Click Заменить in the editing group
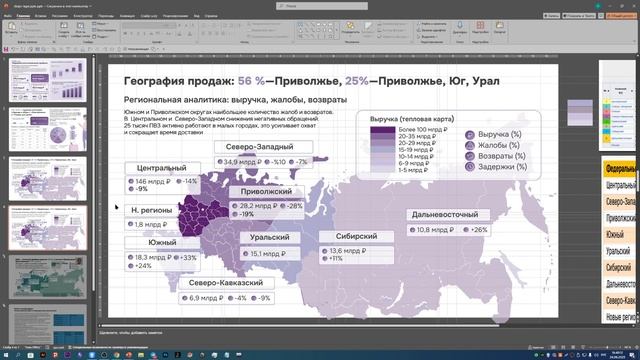 [431, 30]
